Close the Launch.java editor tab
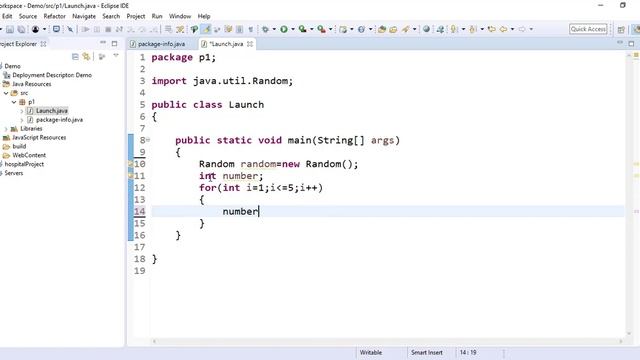The image size is (640, 360). (x=250, y=44)
